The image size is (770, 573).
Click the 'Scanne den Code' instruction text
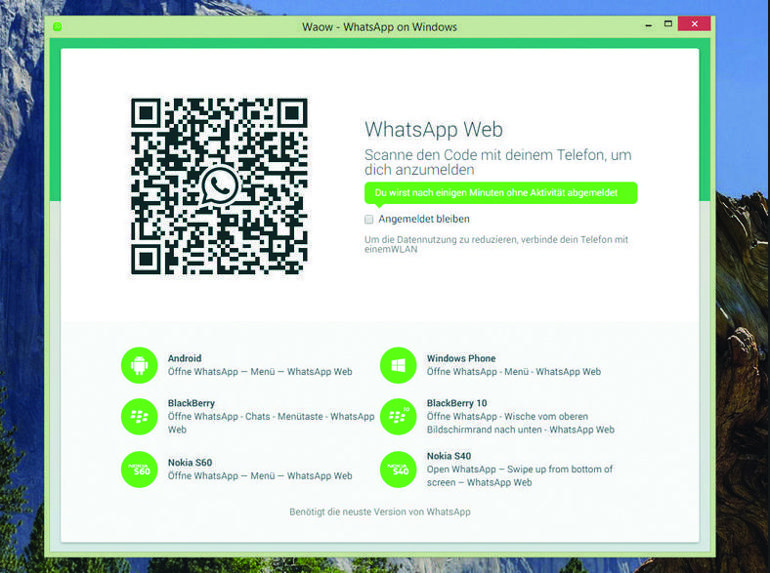[497, 162]
